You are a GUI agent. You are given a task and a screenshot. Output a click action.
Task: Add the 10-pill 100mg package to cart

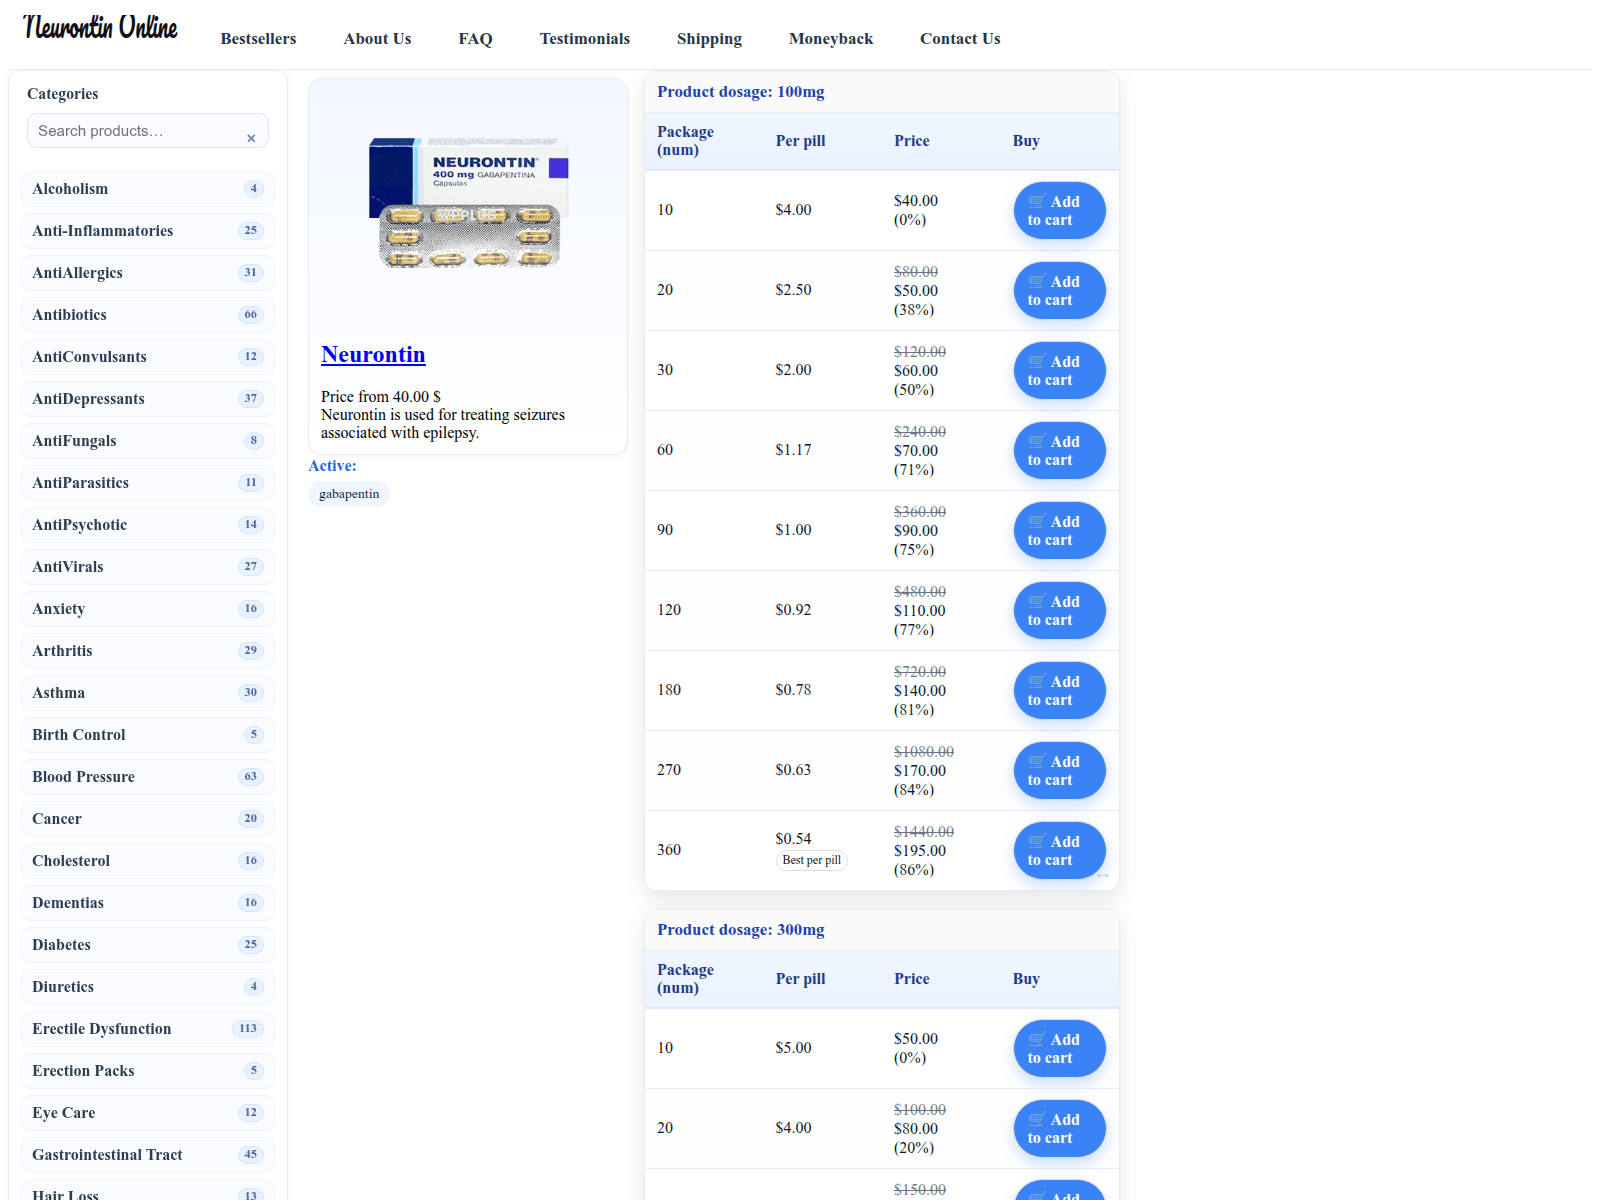pyautogui.click(x=1059, y=211)
